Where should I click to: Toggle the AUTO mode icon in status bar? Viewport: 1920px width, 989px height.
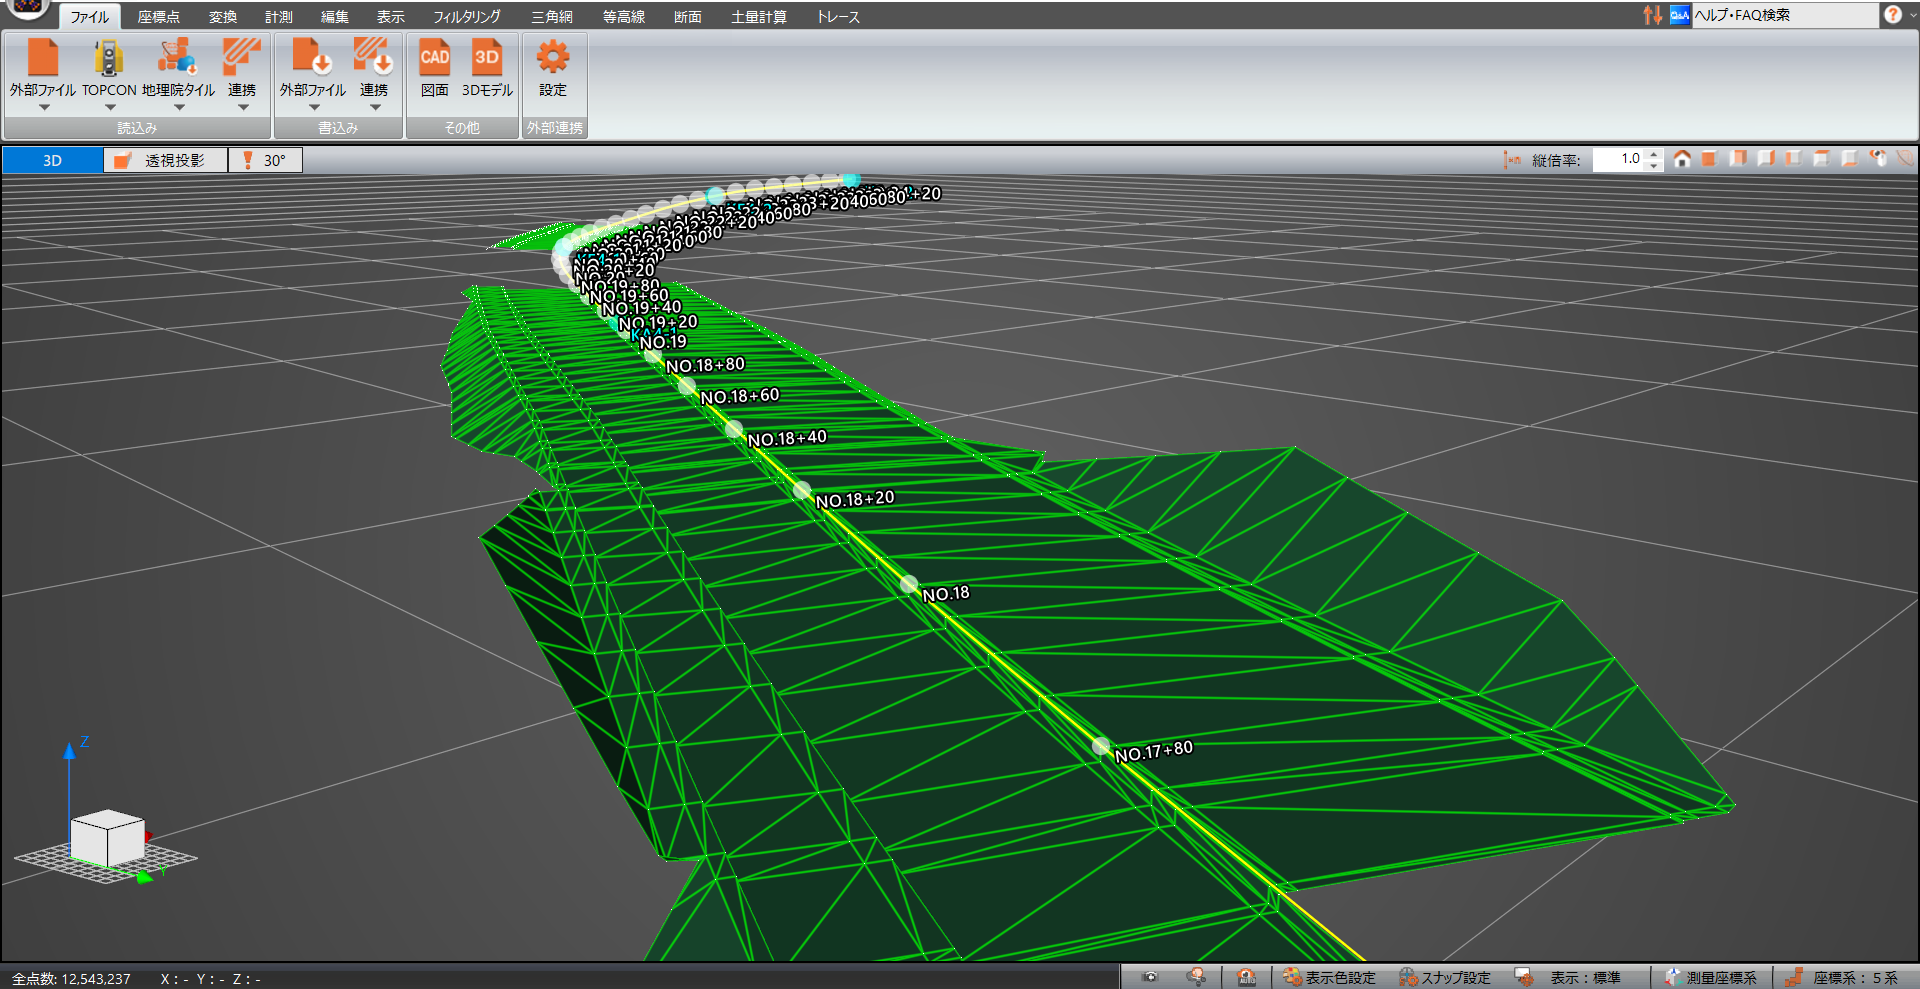click(1246, 977)
